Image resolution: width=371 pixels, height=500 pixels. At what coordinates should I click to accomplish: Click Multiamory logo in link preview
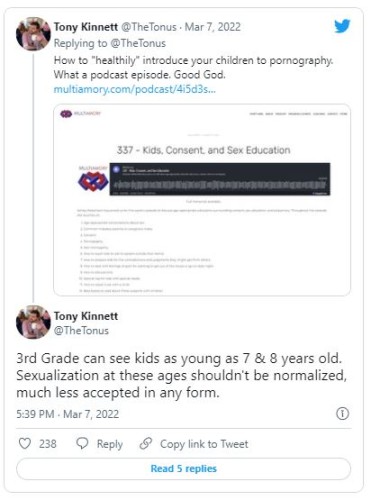coord(80,114)
